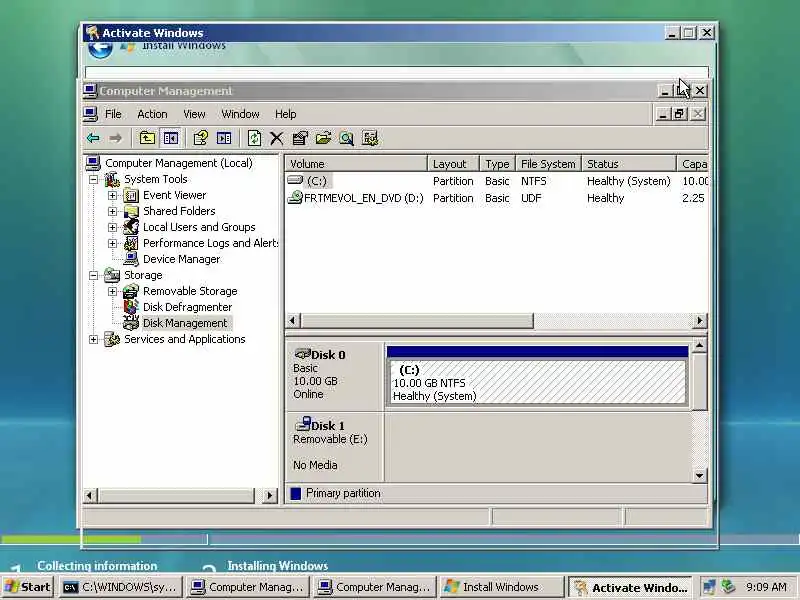This screenshot has height=600, width=800.
Task: Toggle the Show/Hide Console Tree icon
Action: 170,138
